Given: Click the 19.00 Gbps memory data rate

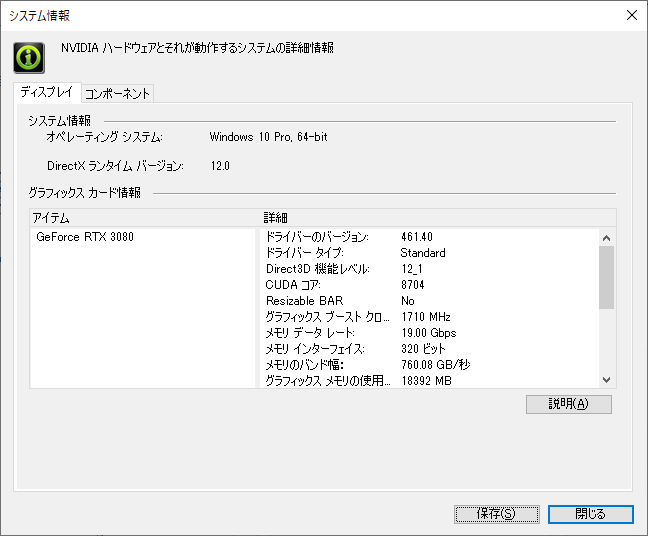Looking at the screenshot, I should click(x=429, y=333).
